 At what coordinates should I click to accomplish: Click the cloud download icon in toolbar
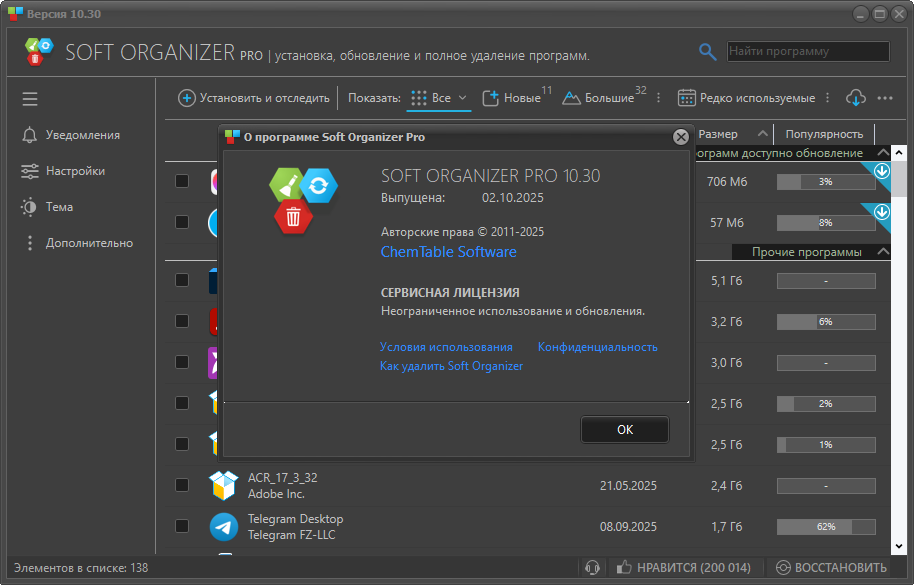(855, 98)
